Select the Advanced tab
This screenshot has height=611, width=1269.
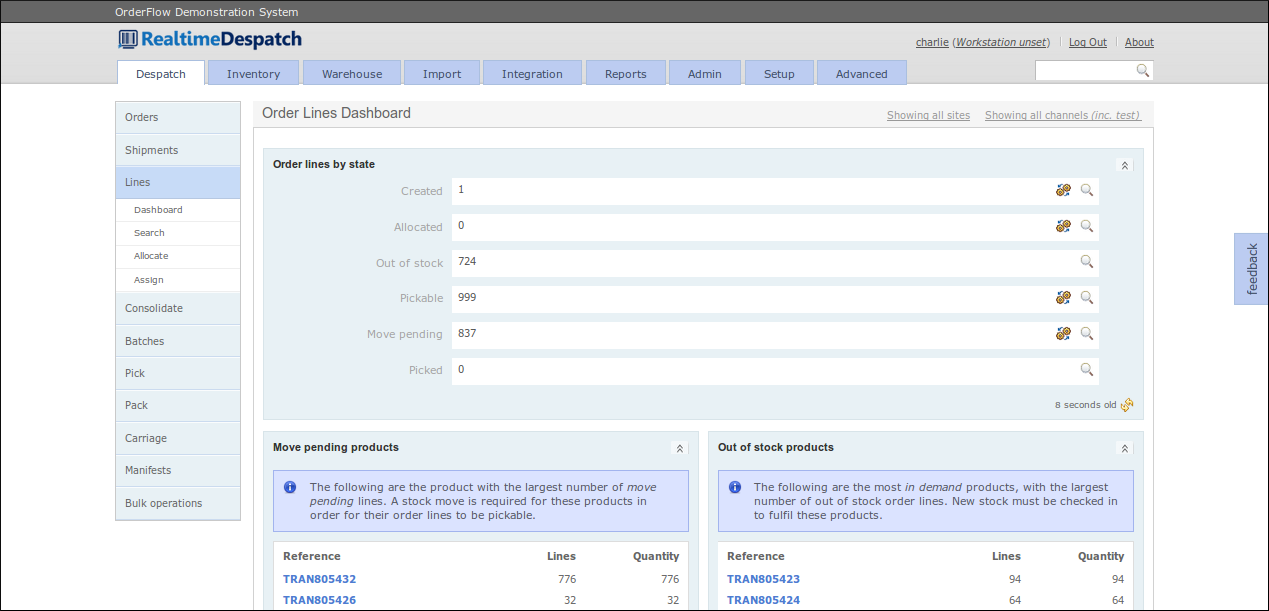(862, 73)
